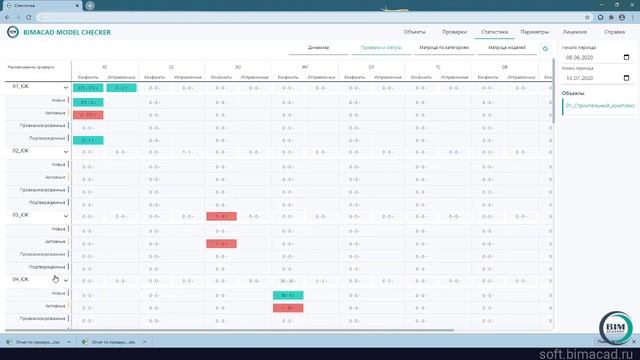Click teal Новые cell under the 04_ group

288,295
